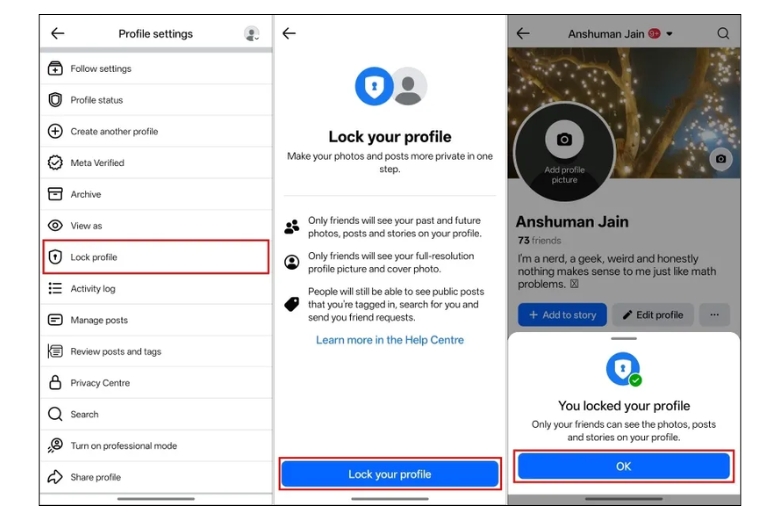Click the Profile settings title text
Image resolution: width=780 pixels, height=520 pixels.
[156, 34]
